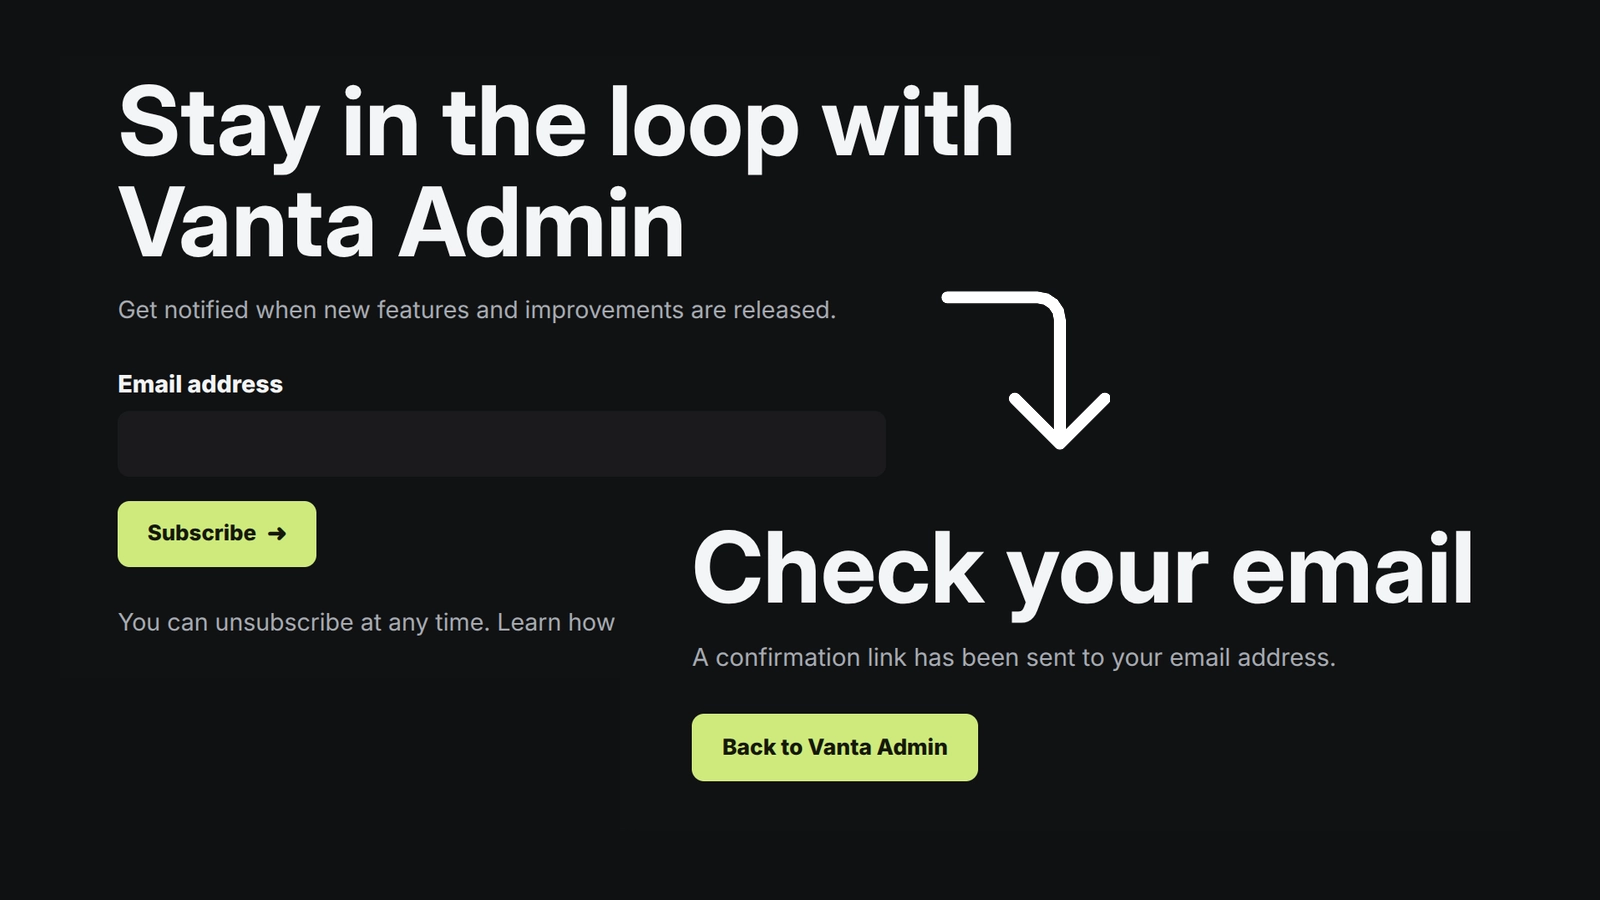Click the downward arrowhead of the curved arrow
The image size is (1600, 900).
click(1060, 421)
